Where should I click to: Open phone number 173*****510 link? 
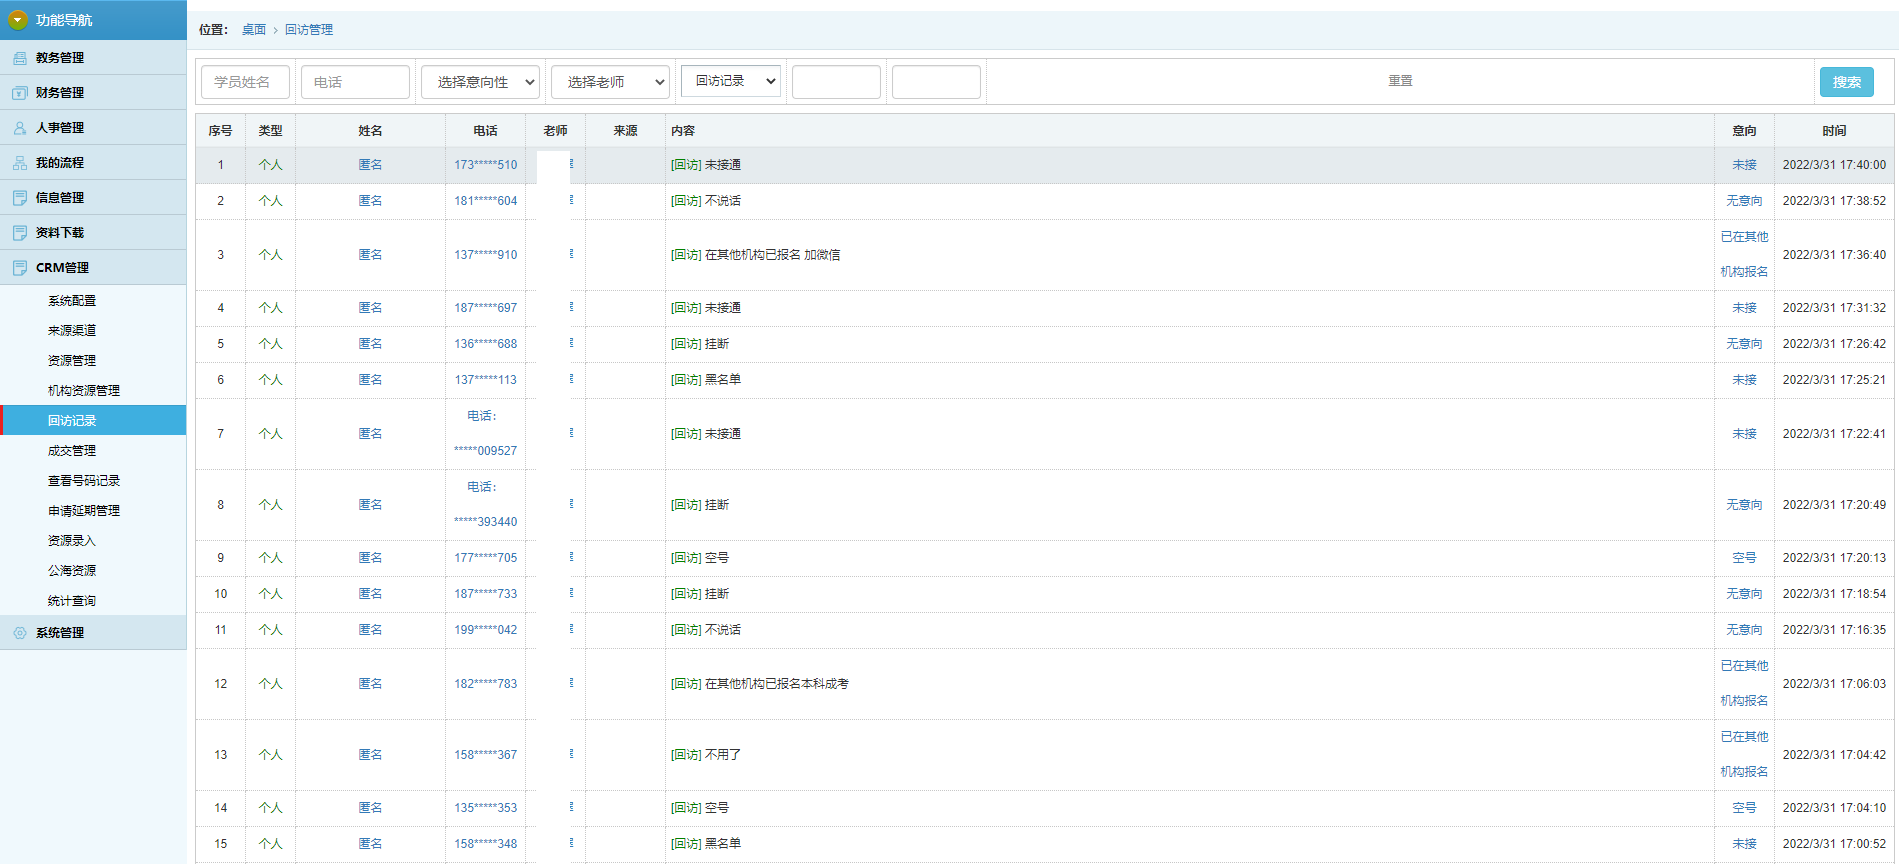coord(485,165)
